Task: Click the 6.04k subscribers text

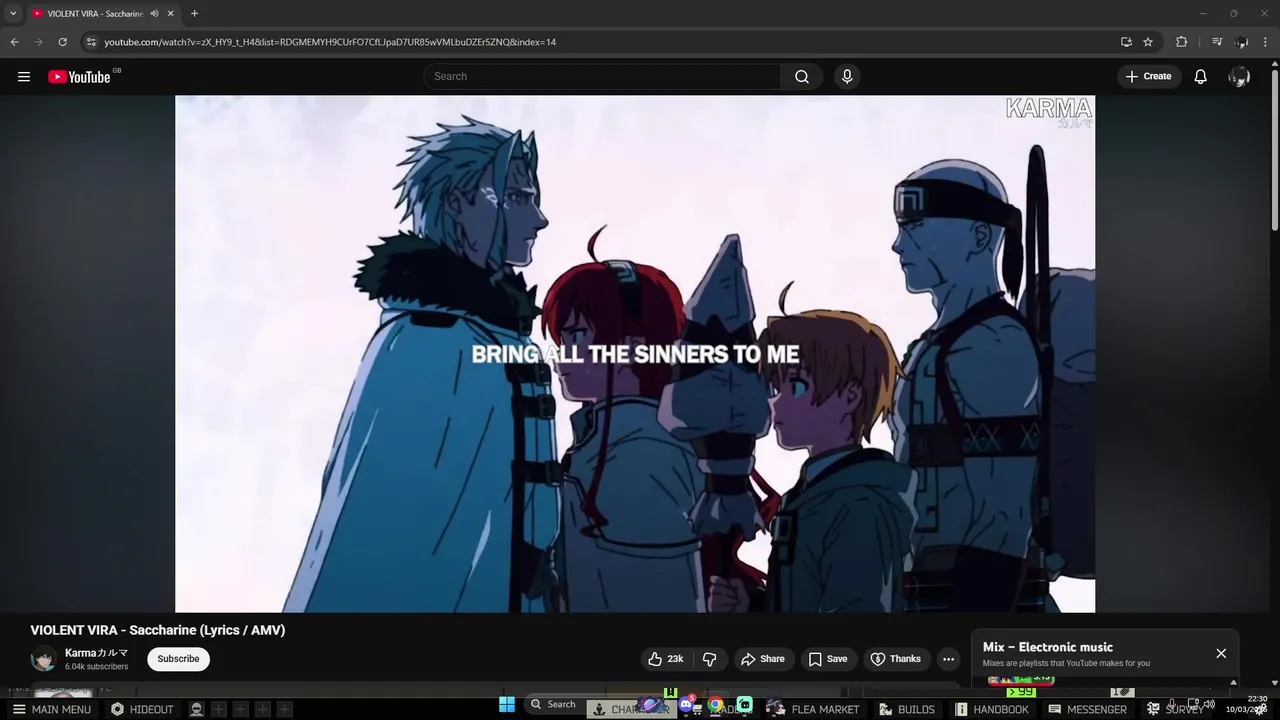Action: [x=97, y=667]
